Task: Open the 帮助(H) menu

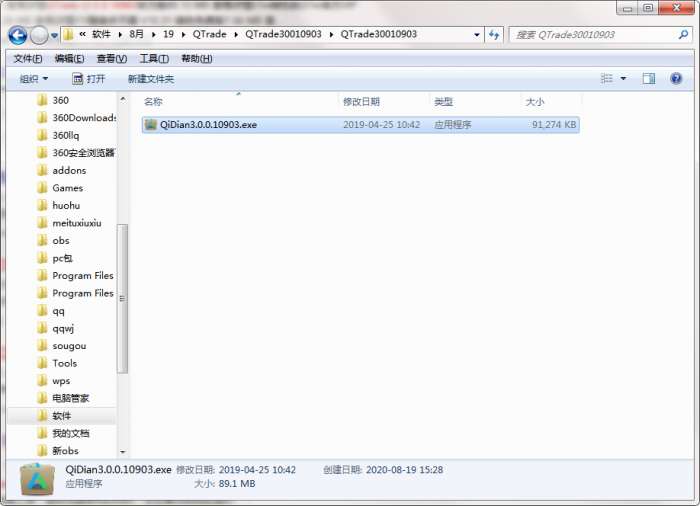Action: [x=196, y=59]
